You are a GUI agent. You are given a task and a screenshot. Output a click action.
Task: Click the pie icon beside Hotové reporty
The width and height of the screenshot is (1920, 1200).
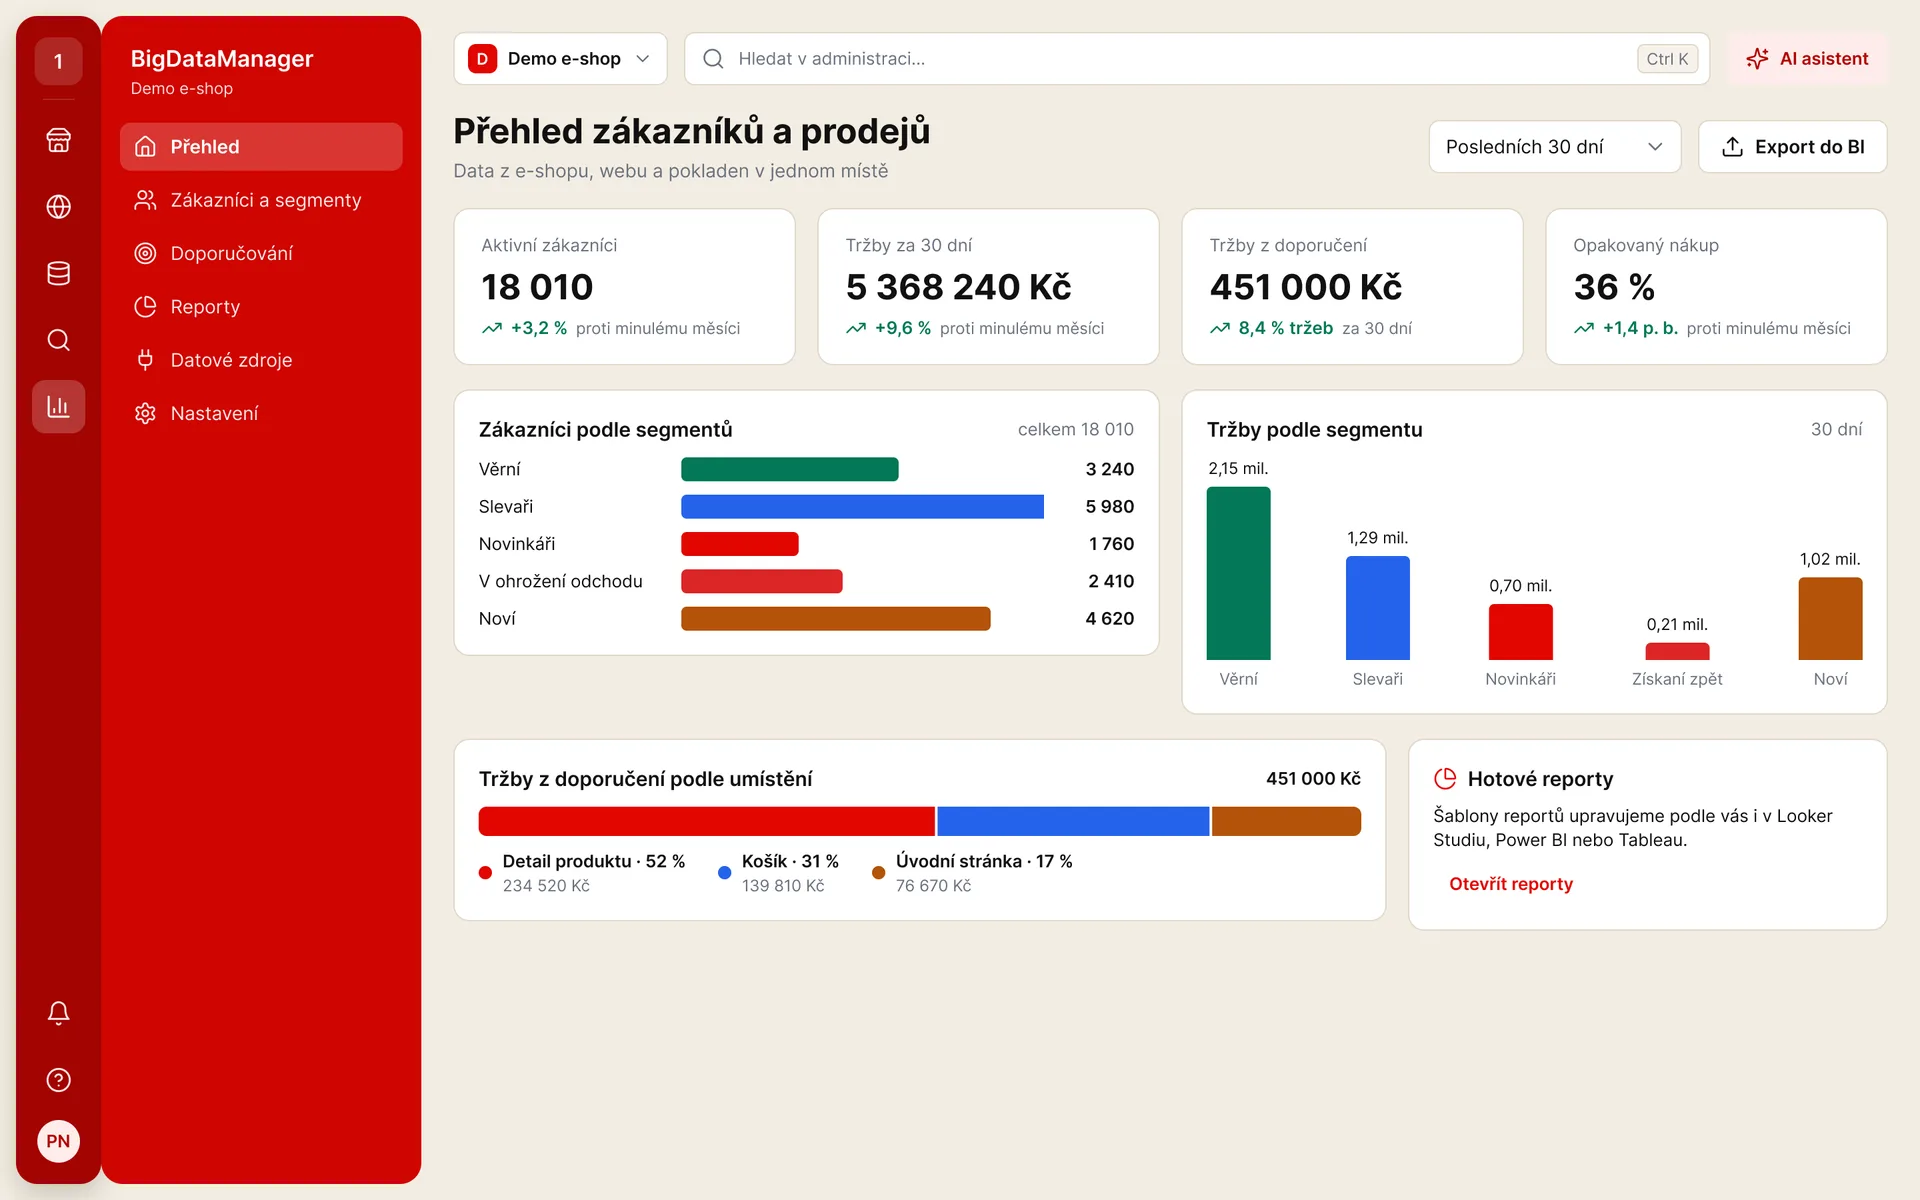[x=1445, y=778]
